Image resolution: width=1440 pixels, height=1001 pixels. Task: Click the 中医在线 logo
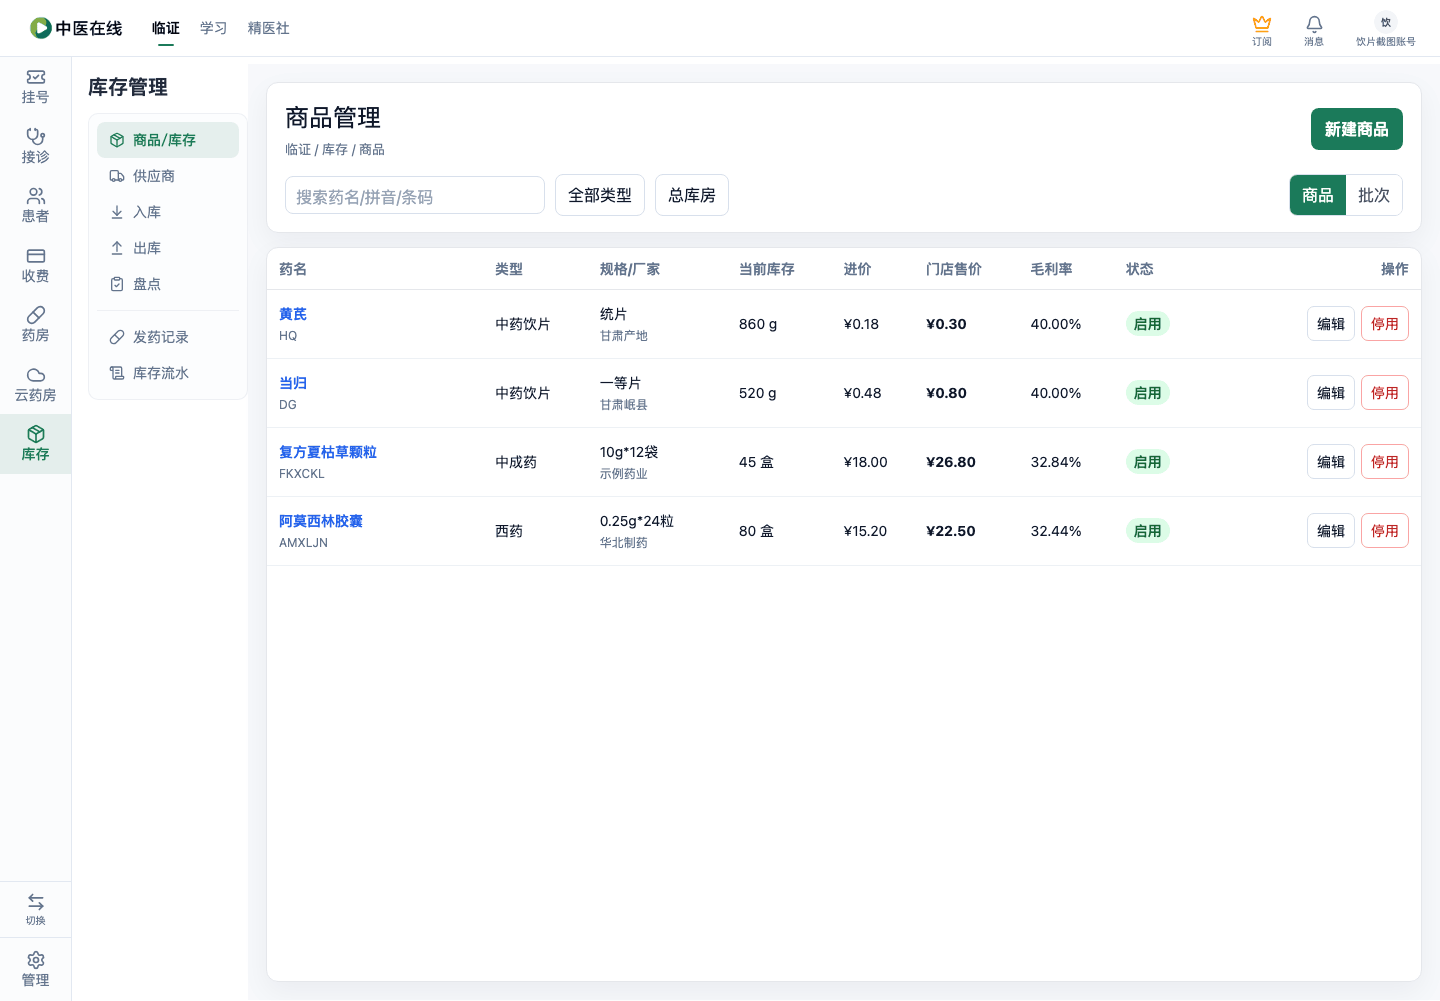click(76, 28)
